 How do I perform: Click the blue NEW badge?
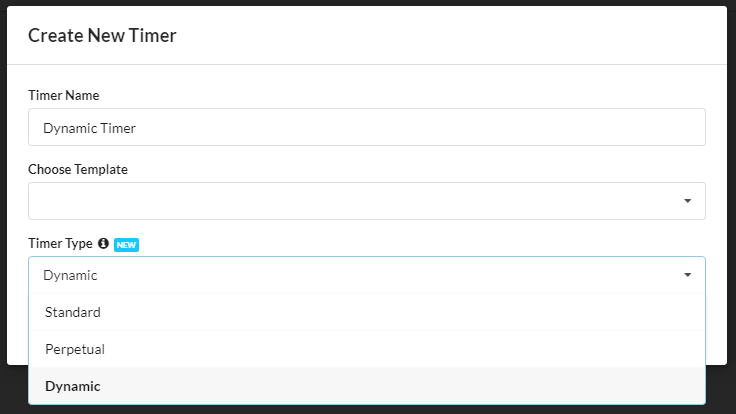tap(126, 245)
